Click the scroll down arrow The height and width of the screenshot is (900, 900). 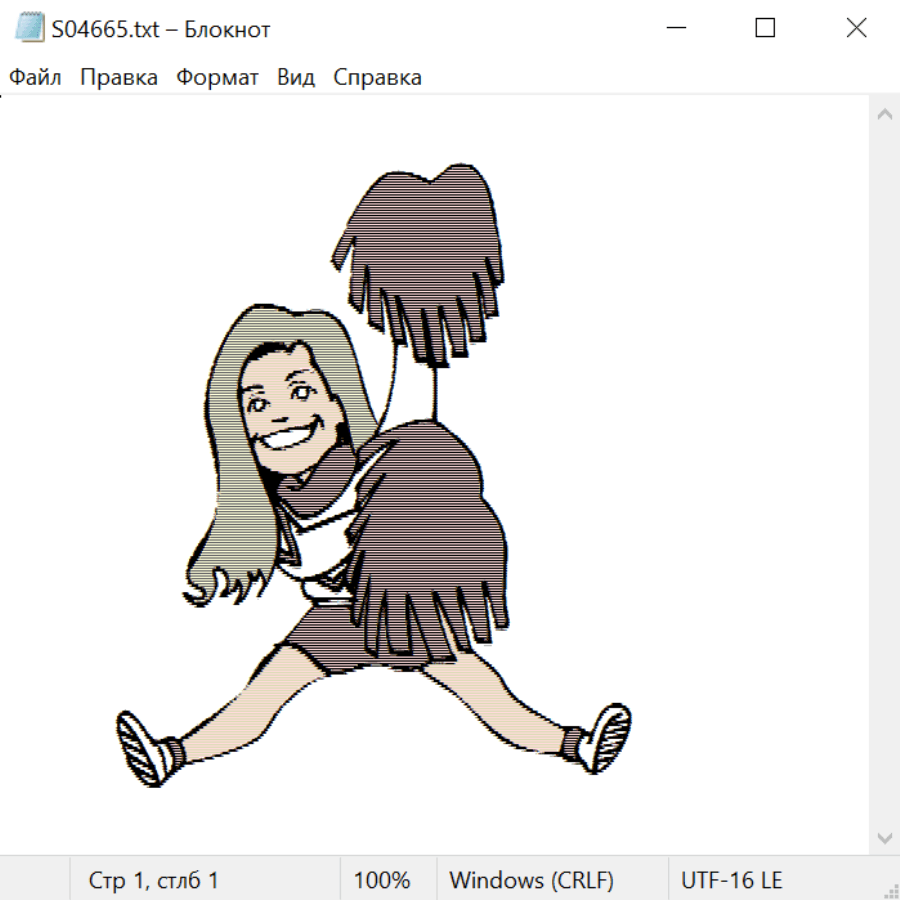pos(884,837)
